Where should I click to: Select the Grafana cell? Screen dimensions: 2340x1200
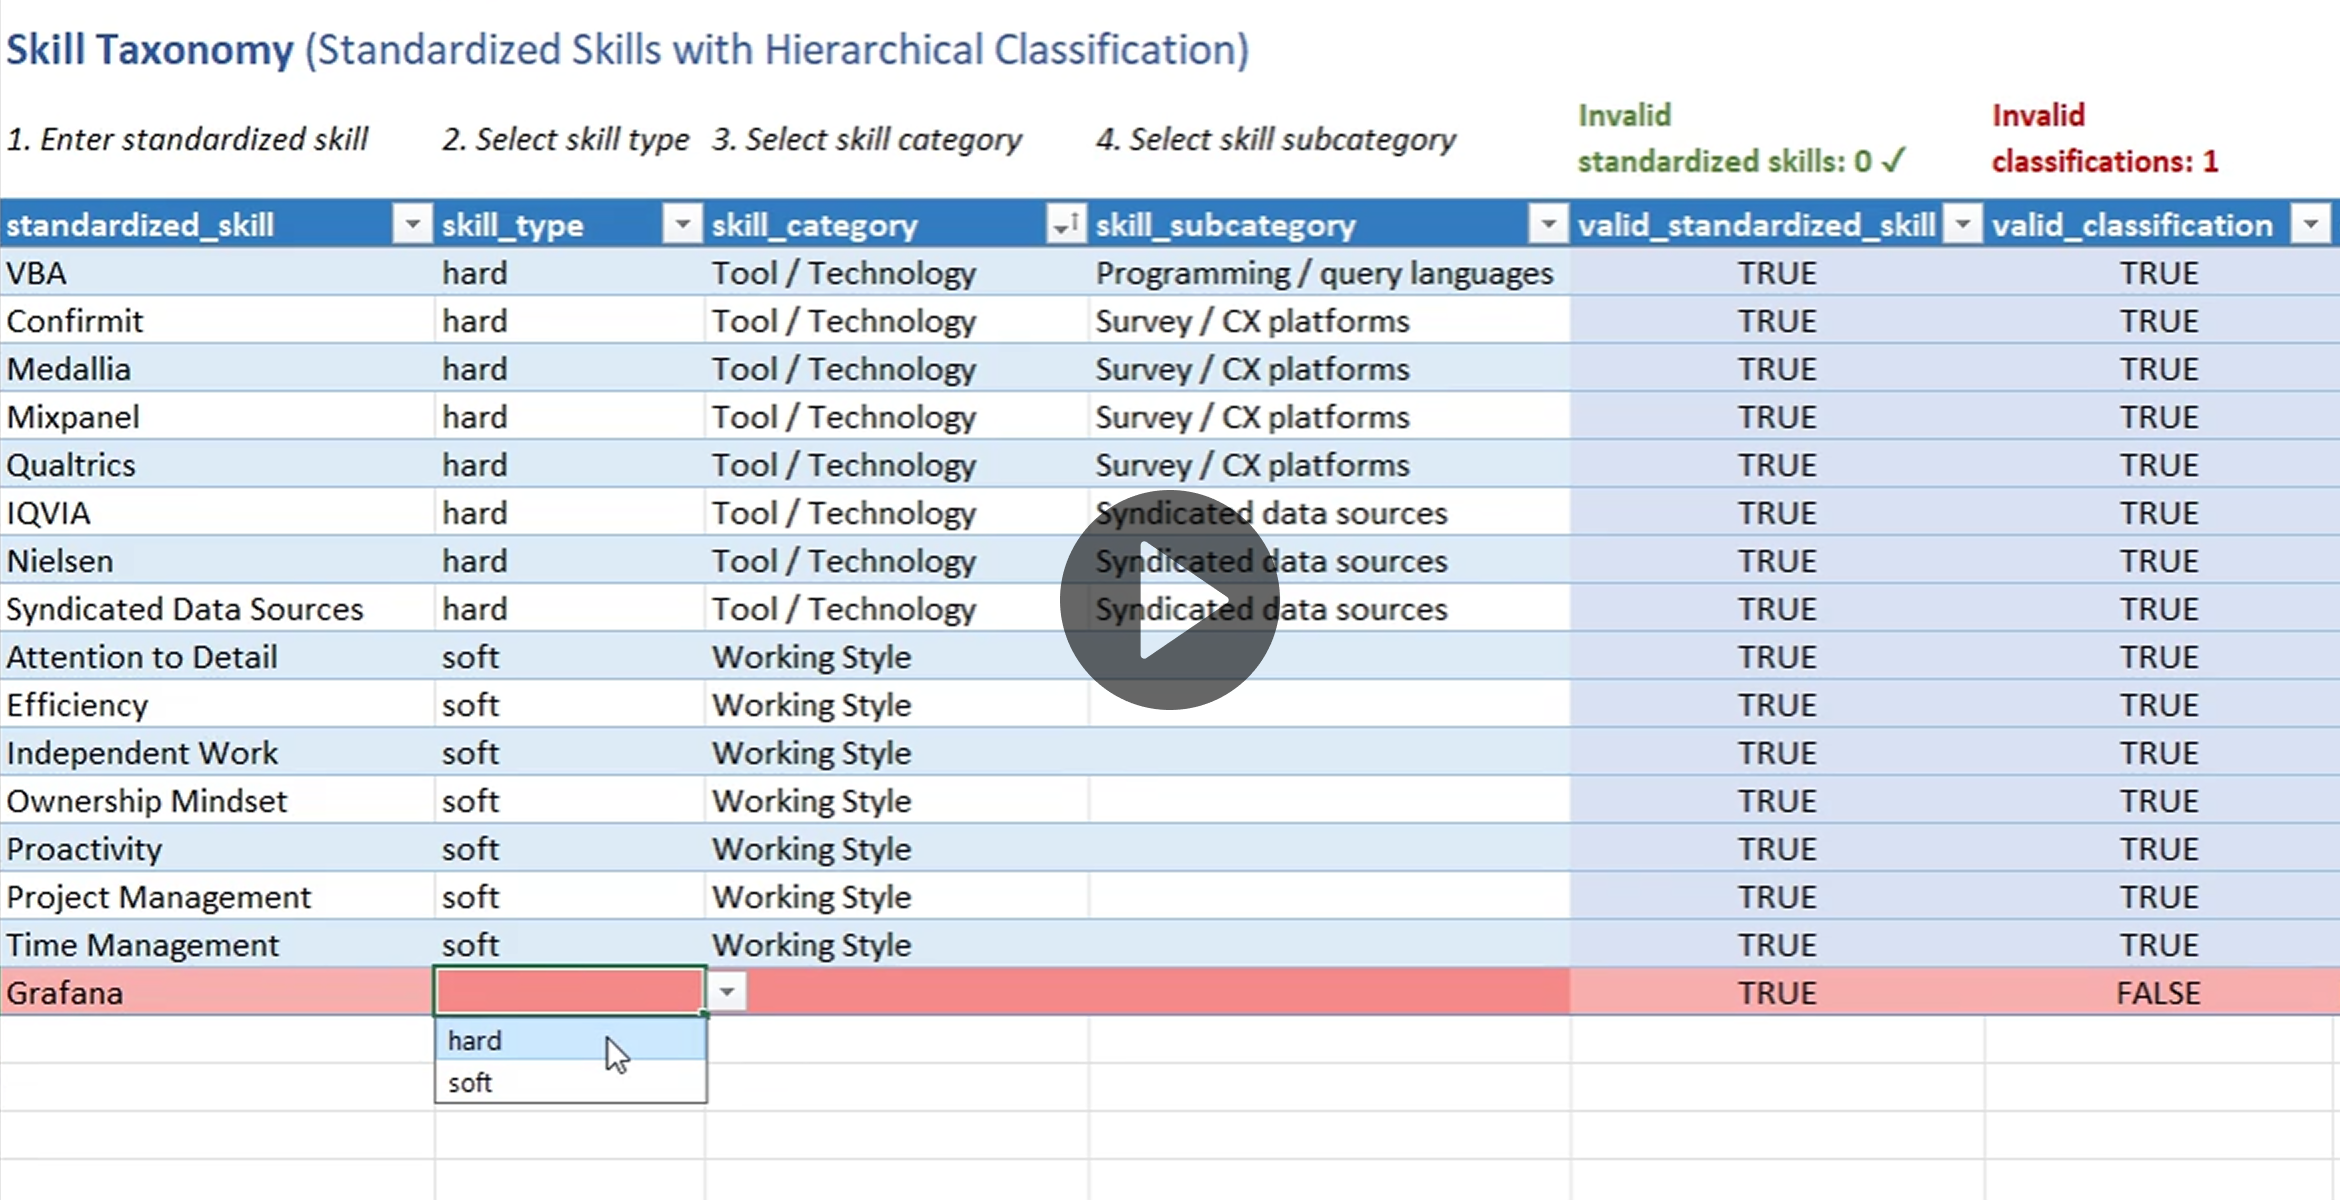tap(217, 992)
